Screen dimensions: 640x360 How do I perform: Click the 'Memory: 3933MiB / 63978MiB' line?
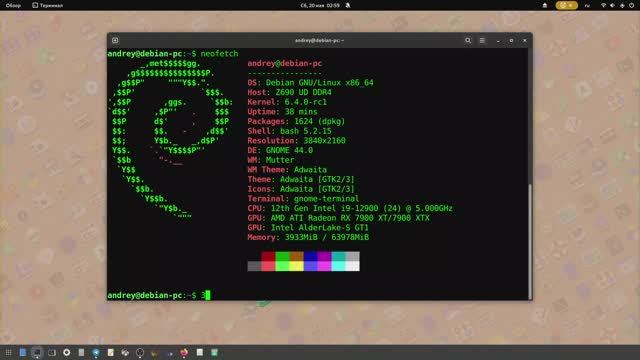(x=308, y=237)
